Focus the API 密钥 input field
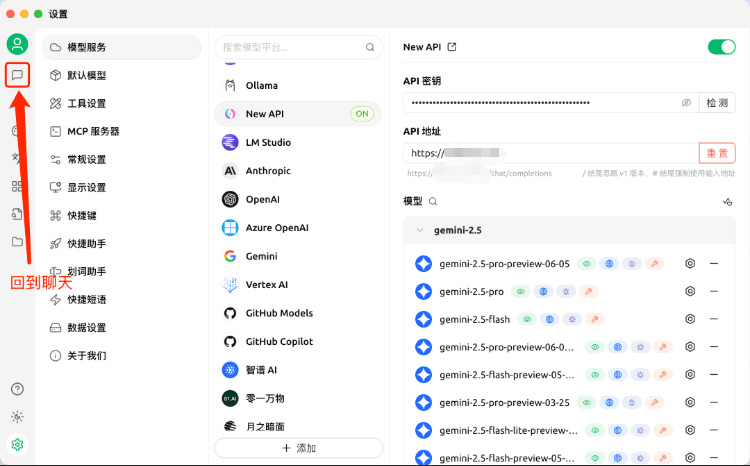 (551, 103)
